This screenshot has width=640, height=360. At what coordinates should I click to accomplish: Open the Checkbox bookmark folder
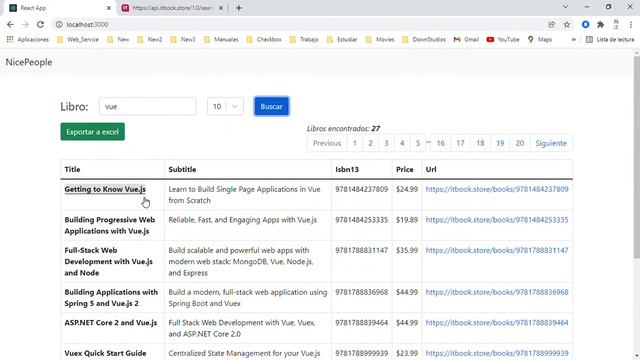pos(264,40)
